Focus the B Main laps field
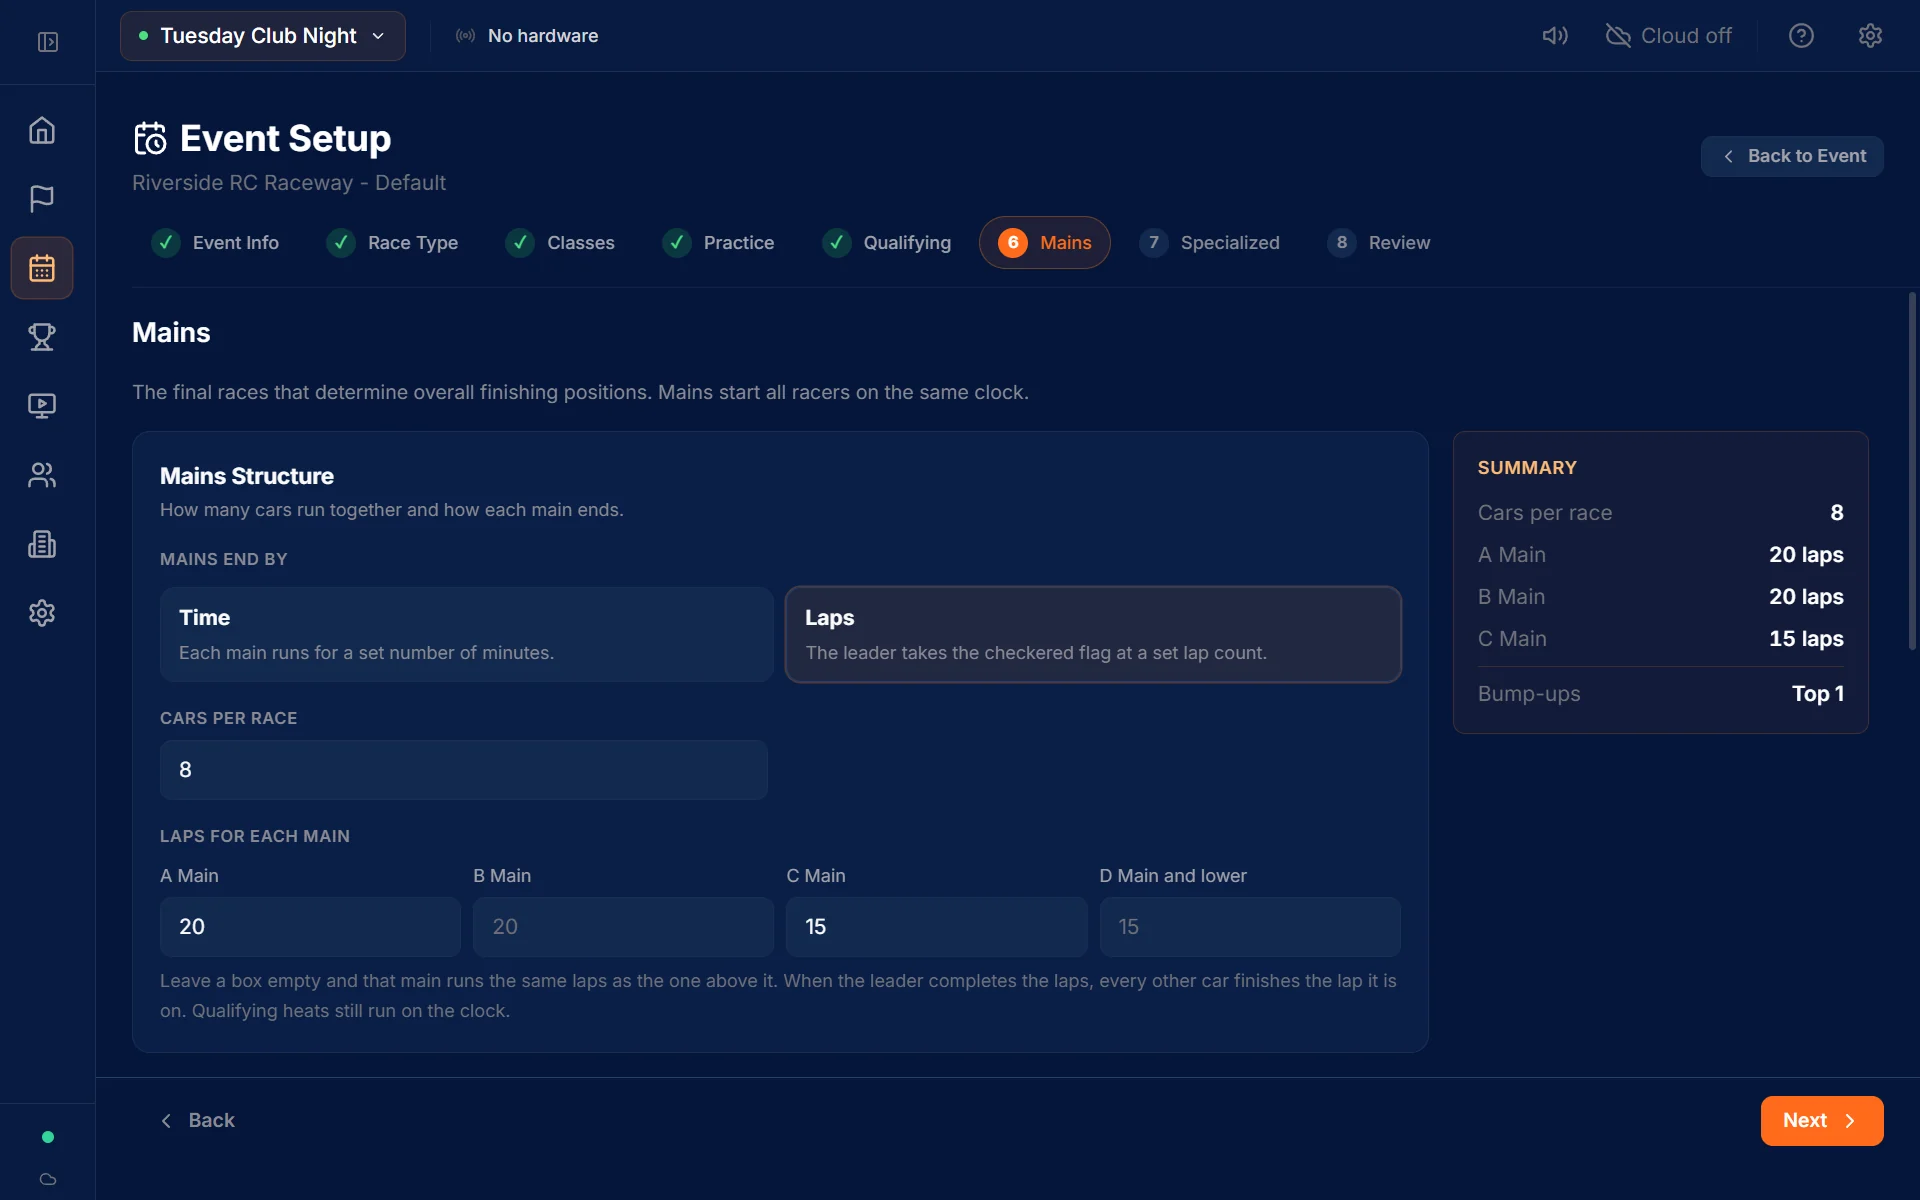The width and height of the screenshot is (1920, 1200). click(623, 927)
